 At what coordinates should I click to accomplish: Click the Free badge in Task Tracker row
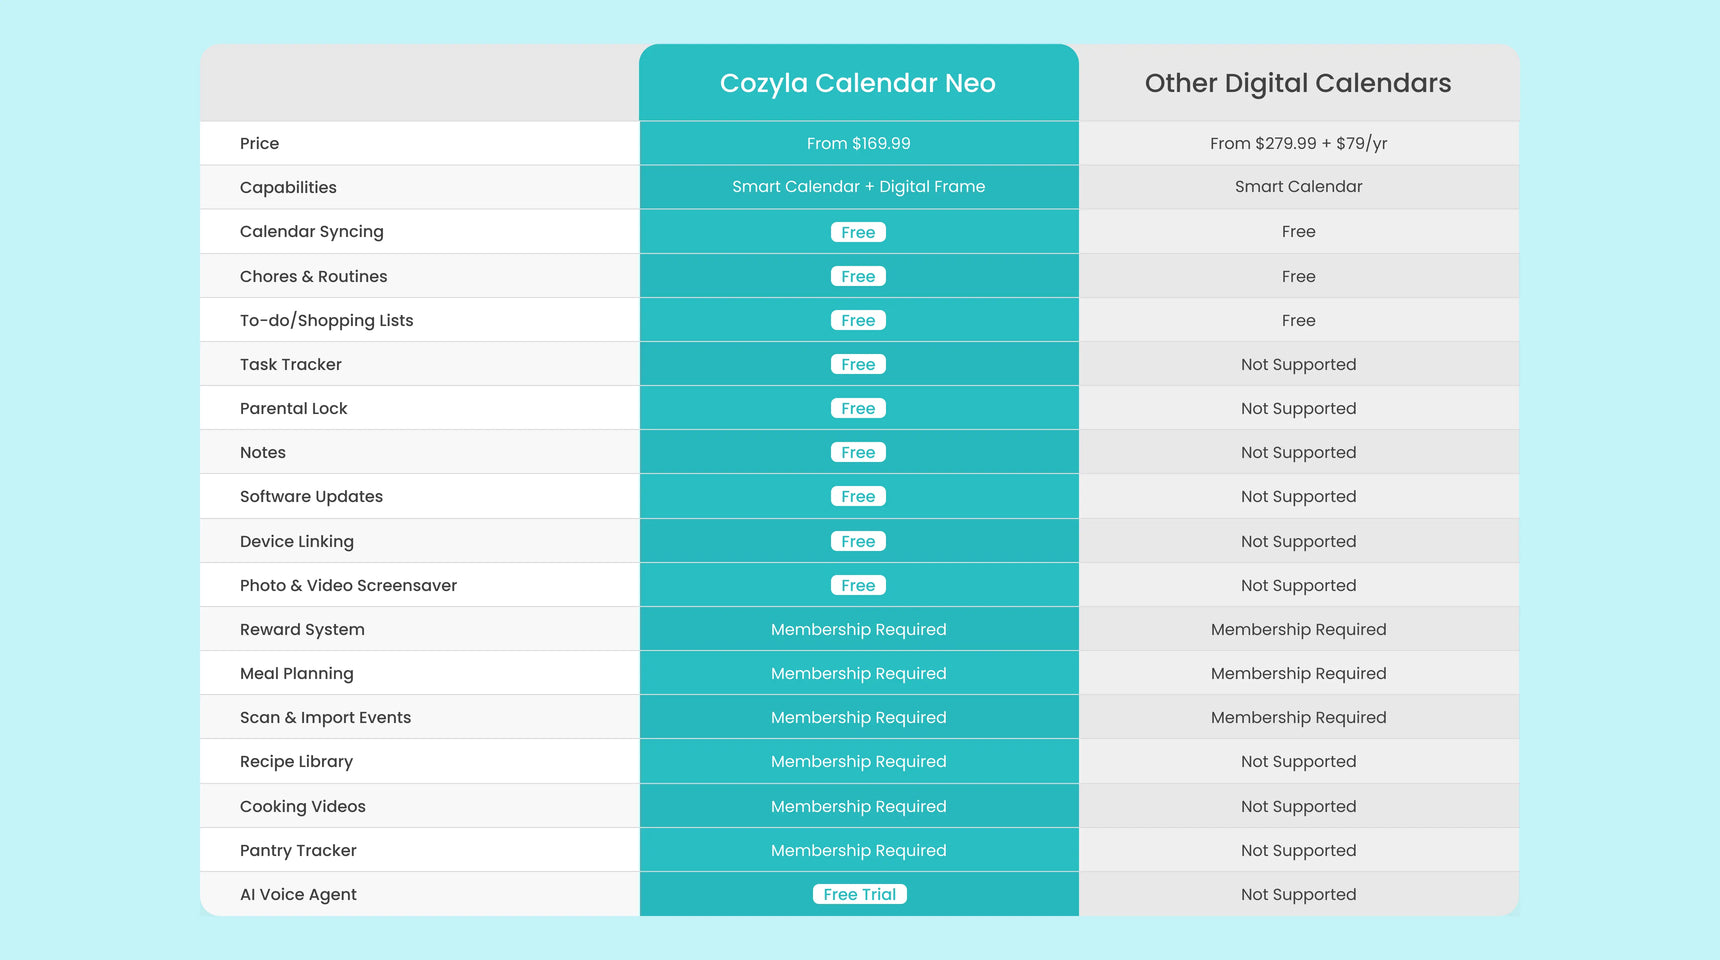(x=858, y=364)
